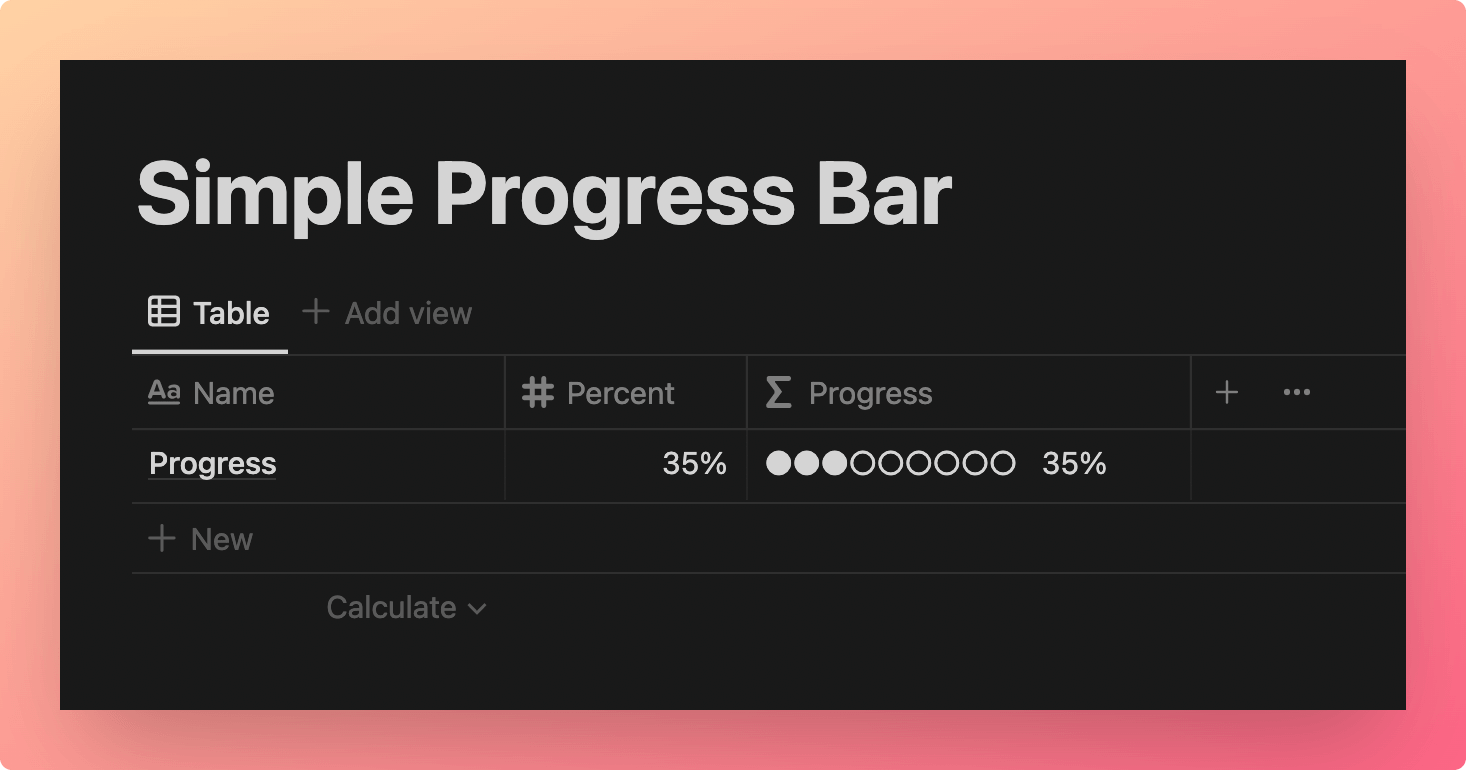Open the three-dot table options menu
The height and width of the screenshot is (770, 1466).
[x=1297, y=392]
